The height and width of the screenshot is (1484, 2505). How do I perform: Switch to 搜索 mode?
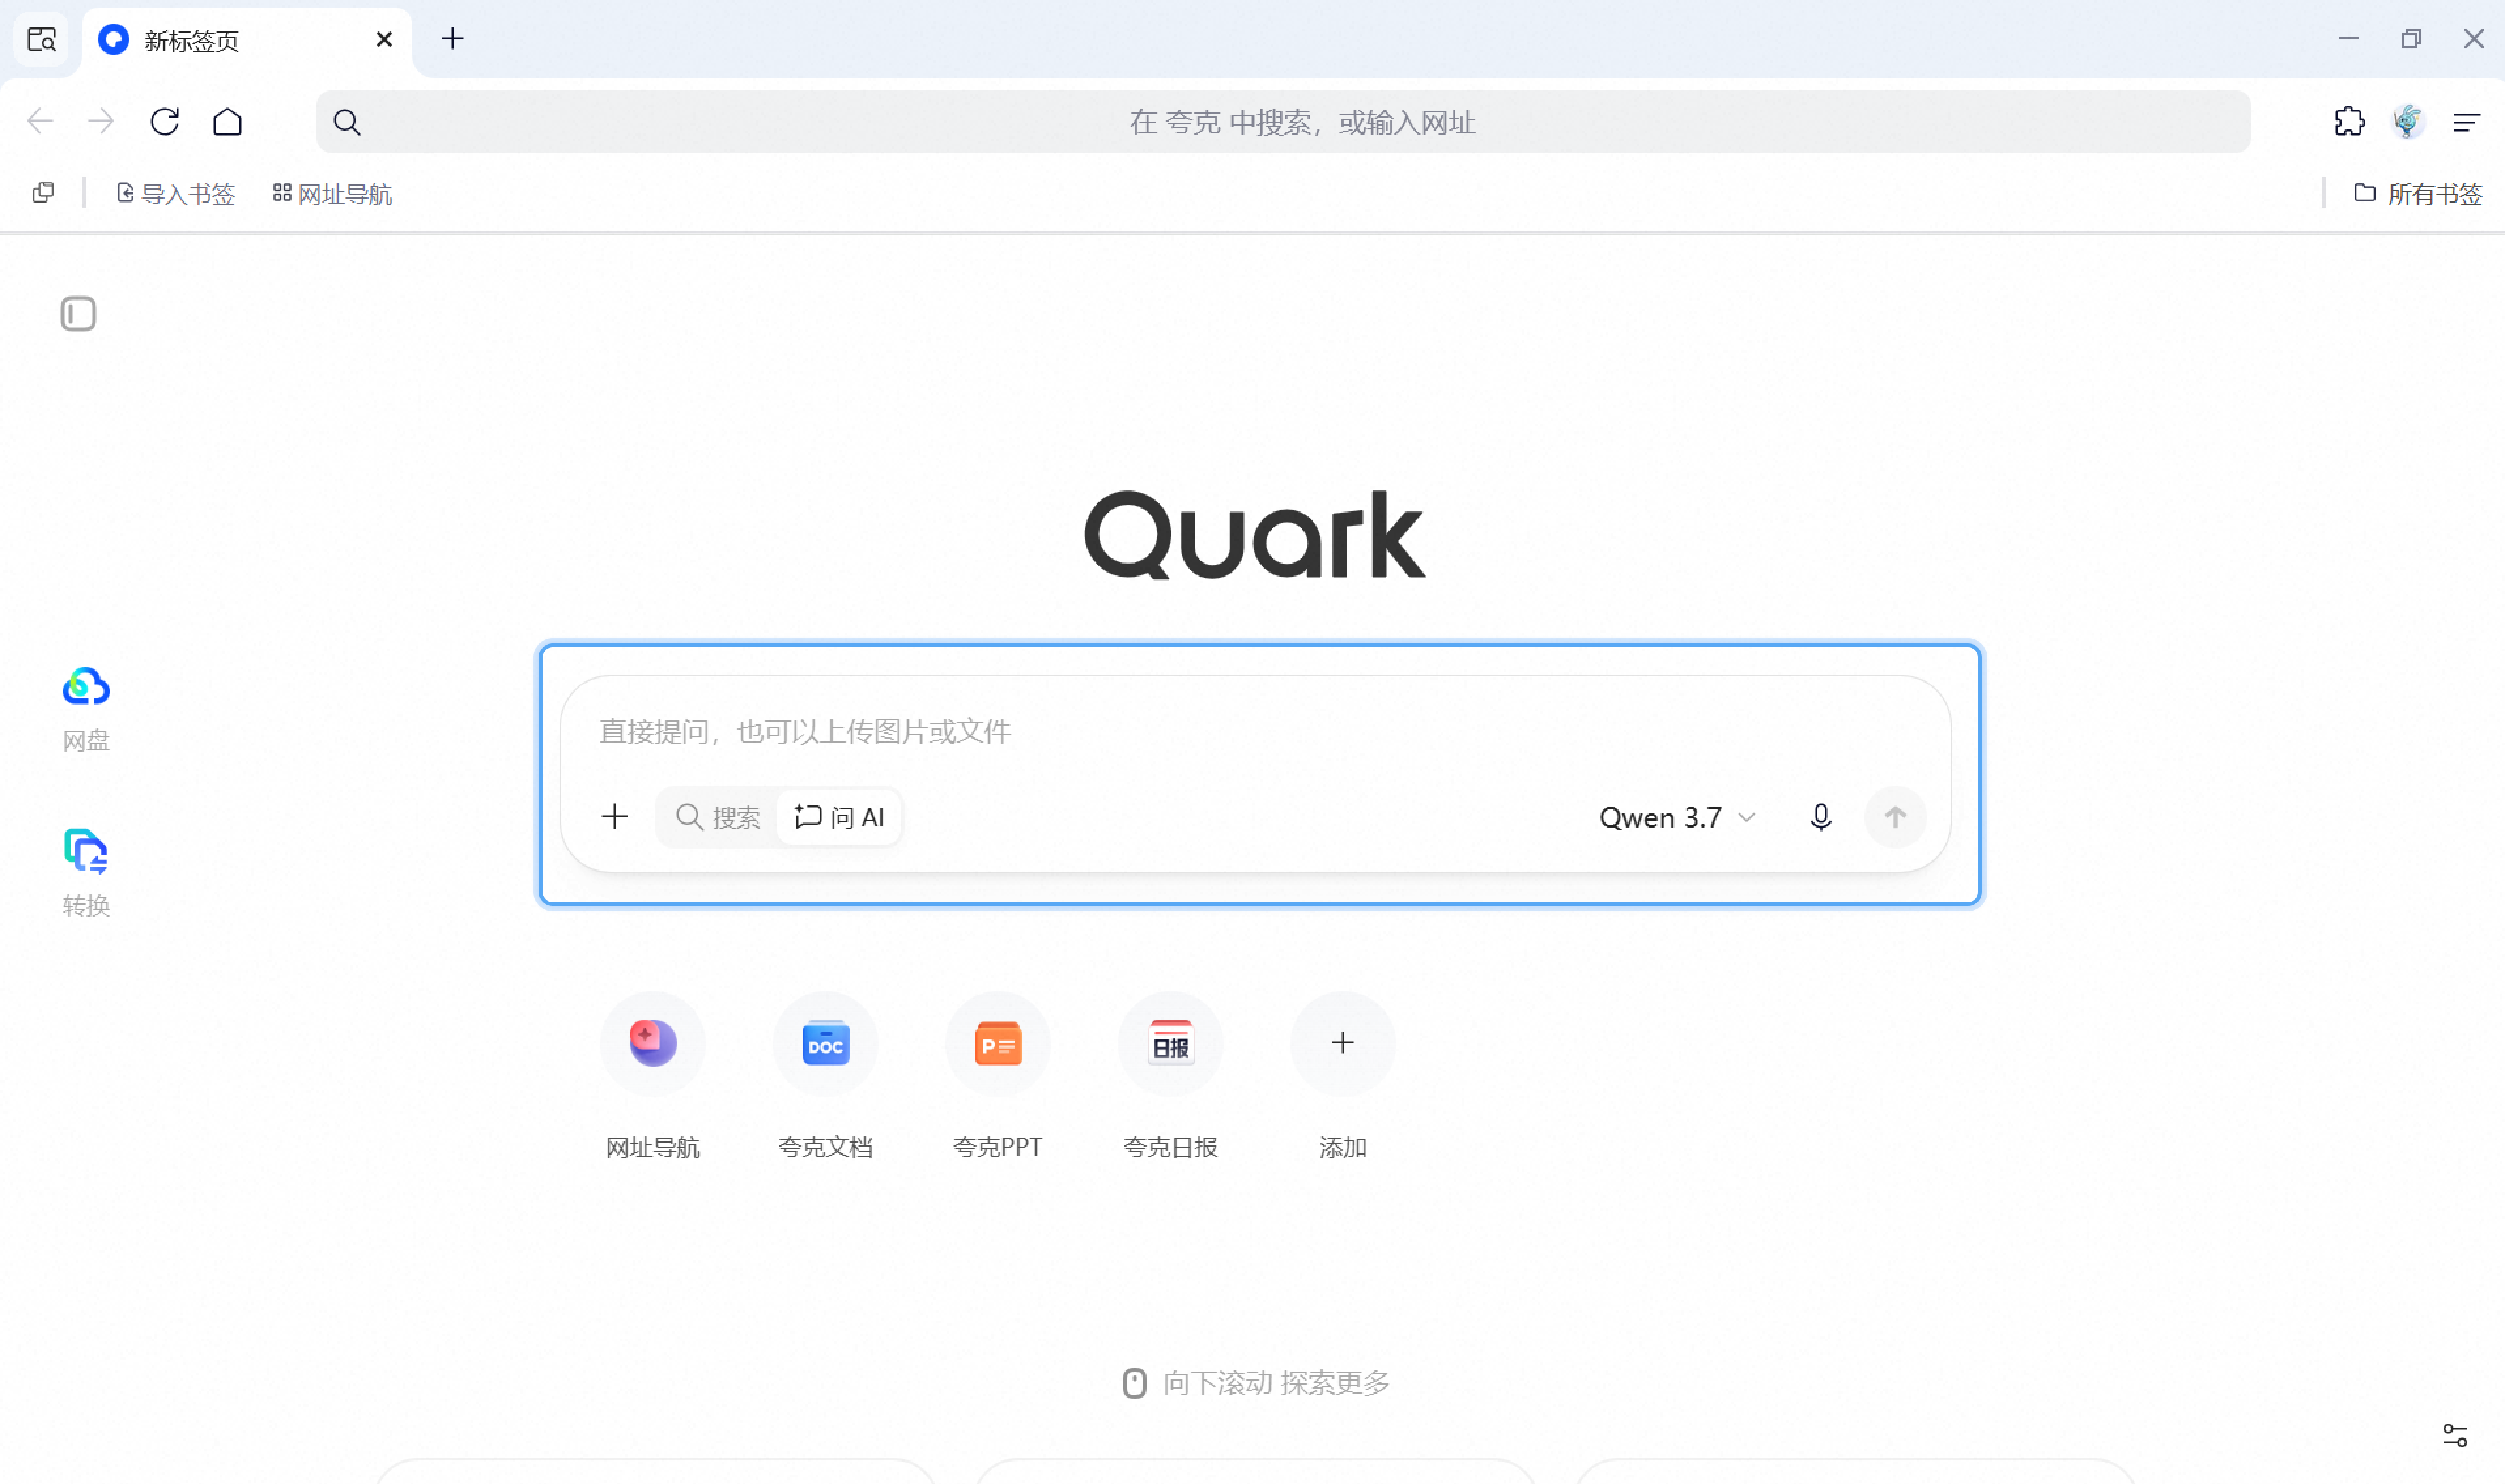coord(718,818)
